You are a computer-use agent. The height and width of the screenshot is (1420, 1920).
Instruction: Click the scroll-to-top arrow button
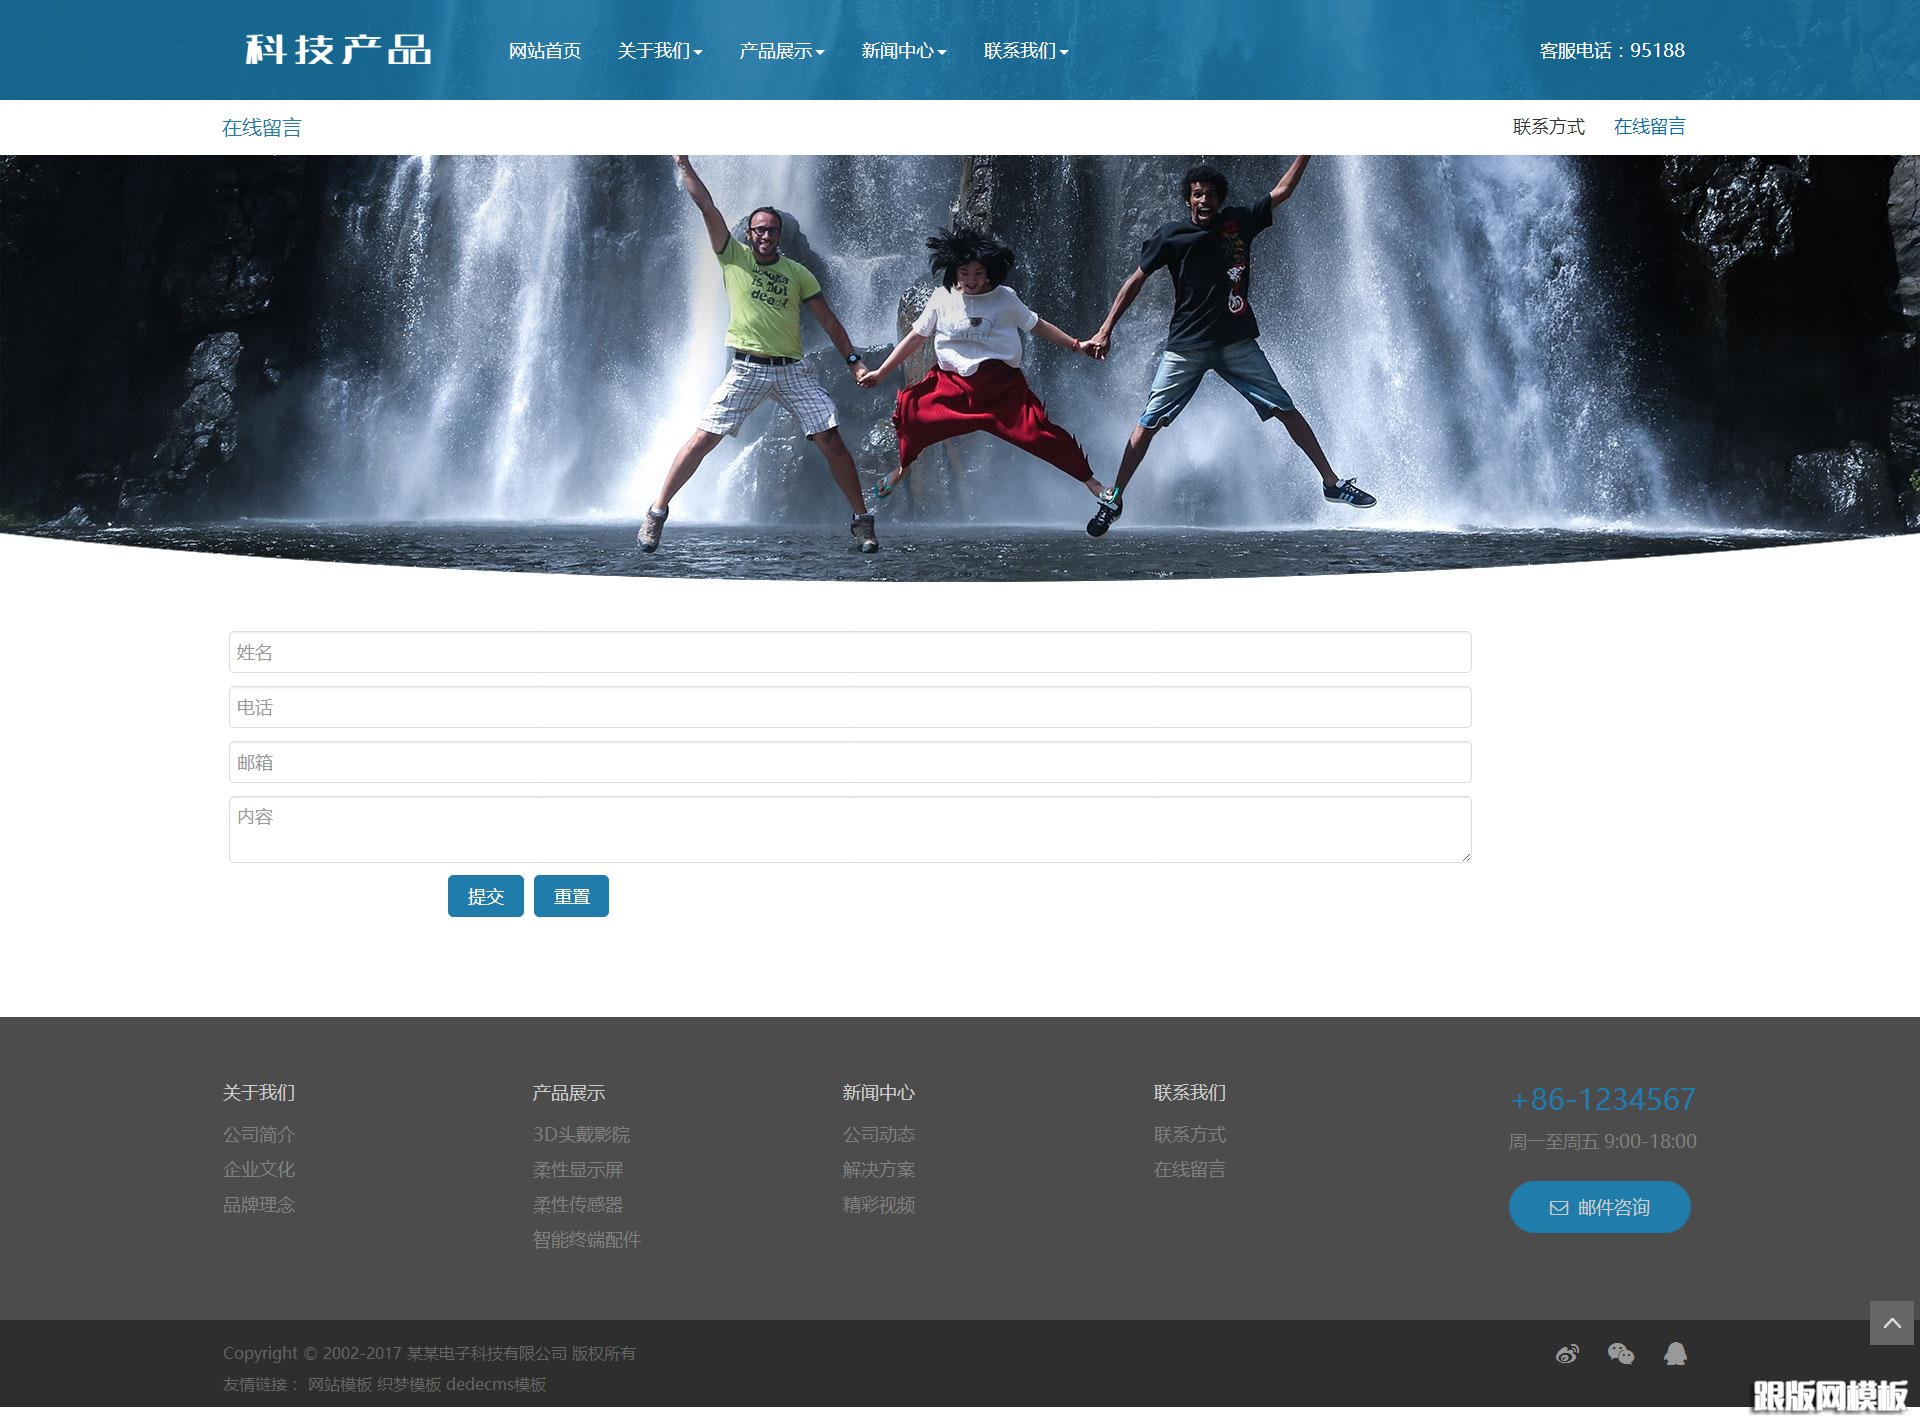[1891, 1323]
